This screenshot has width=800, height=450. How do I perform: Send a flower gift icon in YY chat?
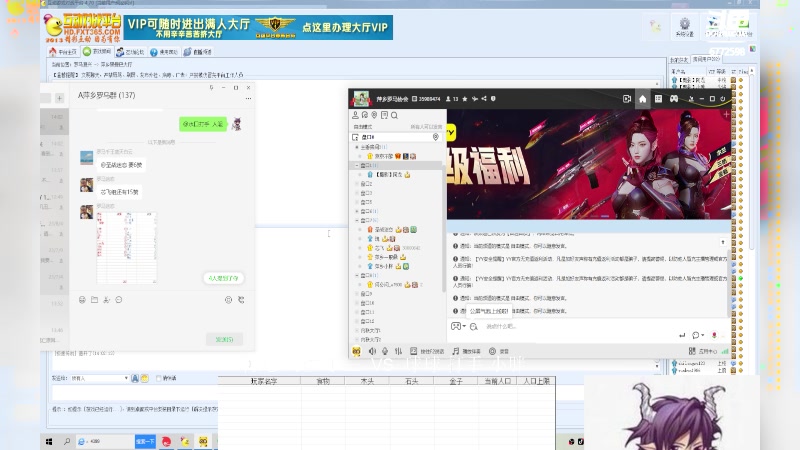(x=714, y=335)
